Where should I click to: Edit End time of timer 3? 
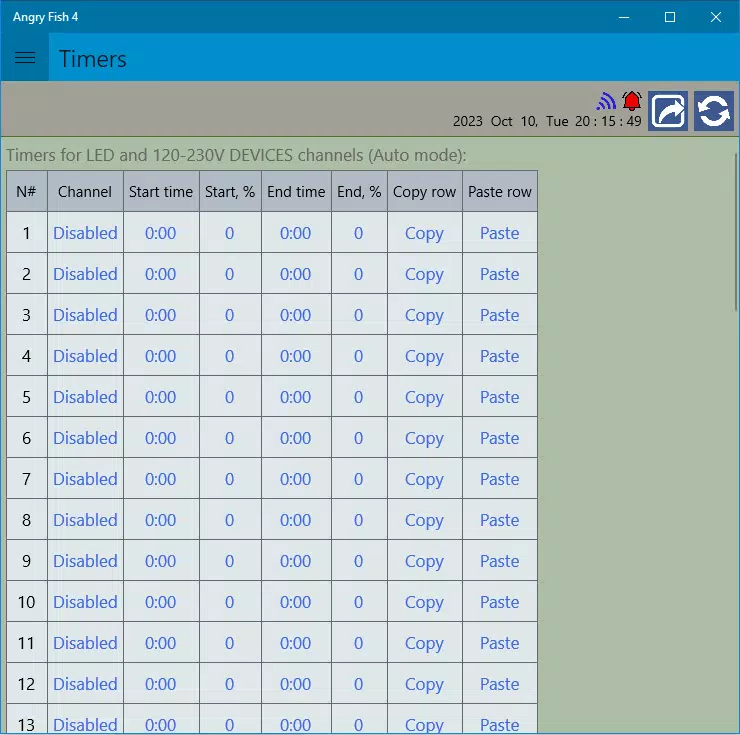pyautogui.click(x=295, y=315)
